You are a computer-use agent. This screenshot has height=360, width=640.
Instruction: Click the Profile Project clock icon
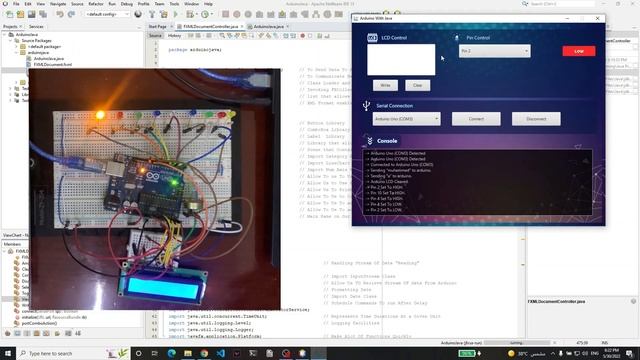(x=204, y=14)
